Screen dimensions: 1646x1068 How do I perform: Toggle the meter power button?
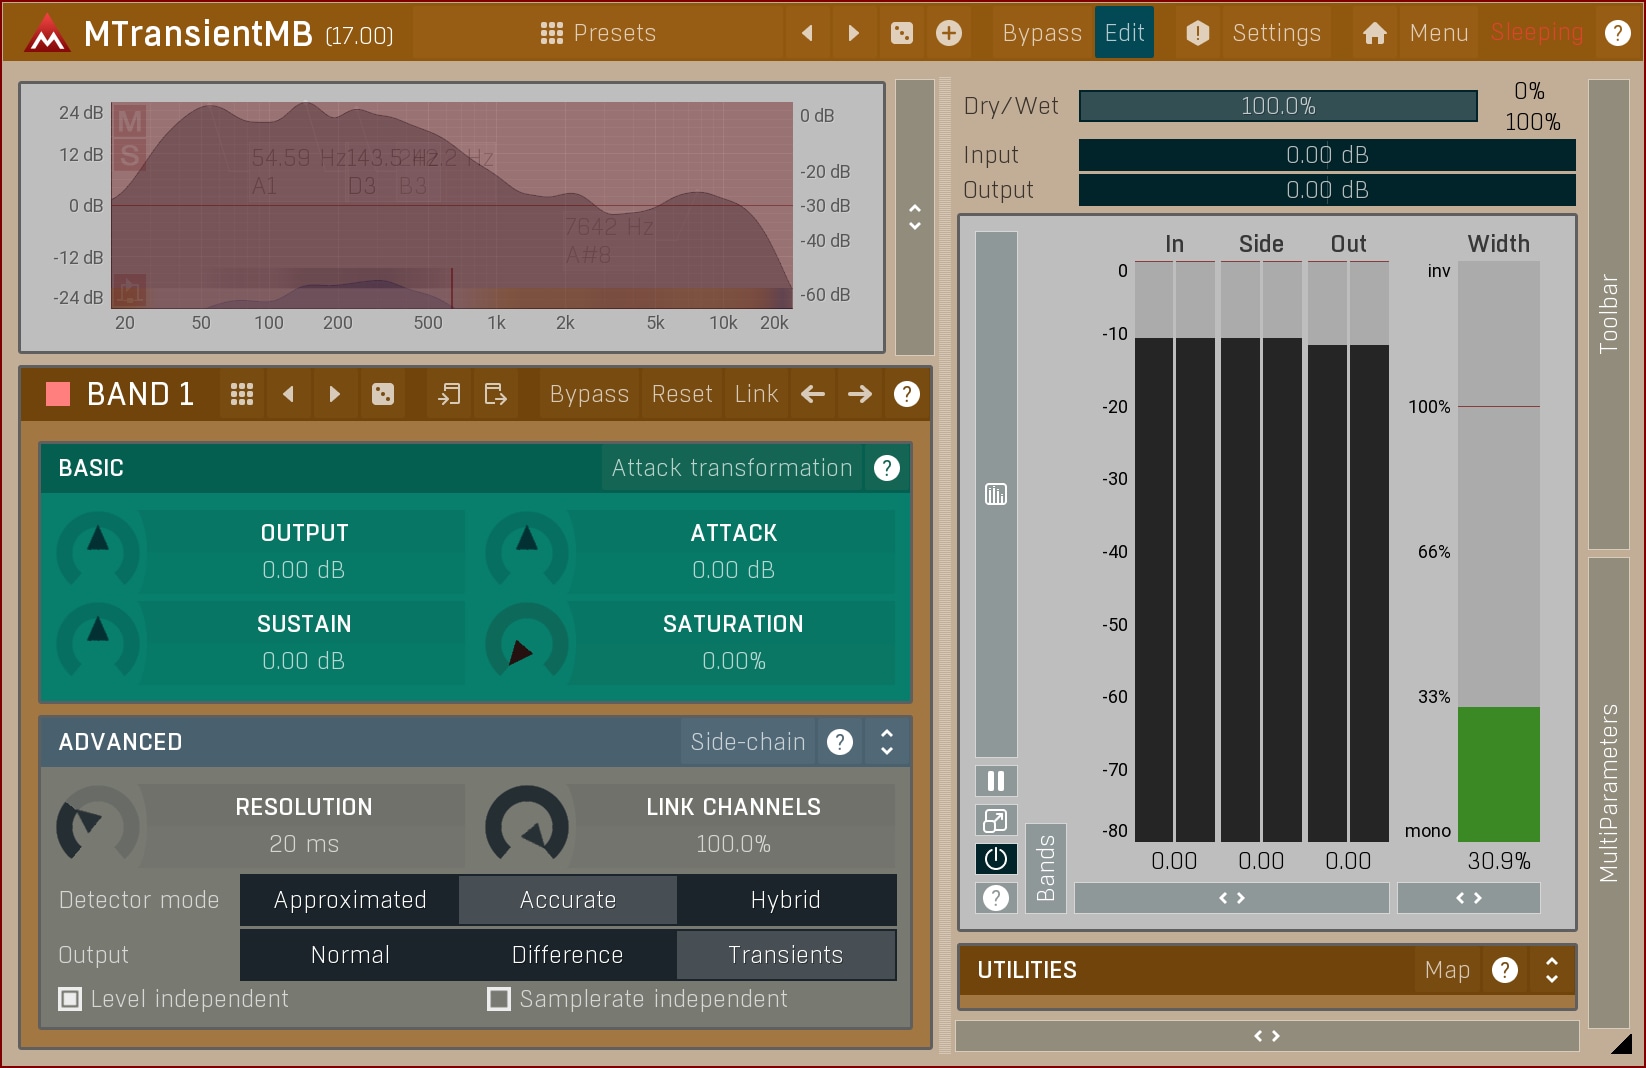(996, 859)
